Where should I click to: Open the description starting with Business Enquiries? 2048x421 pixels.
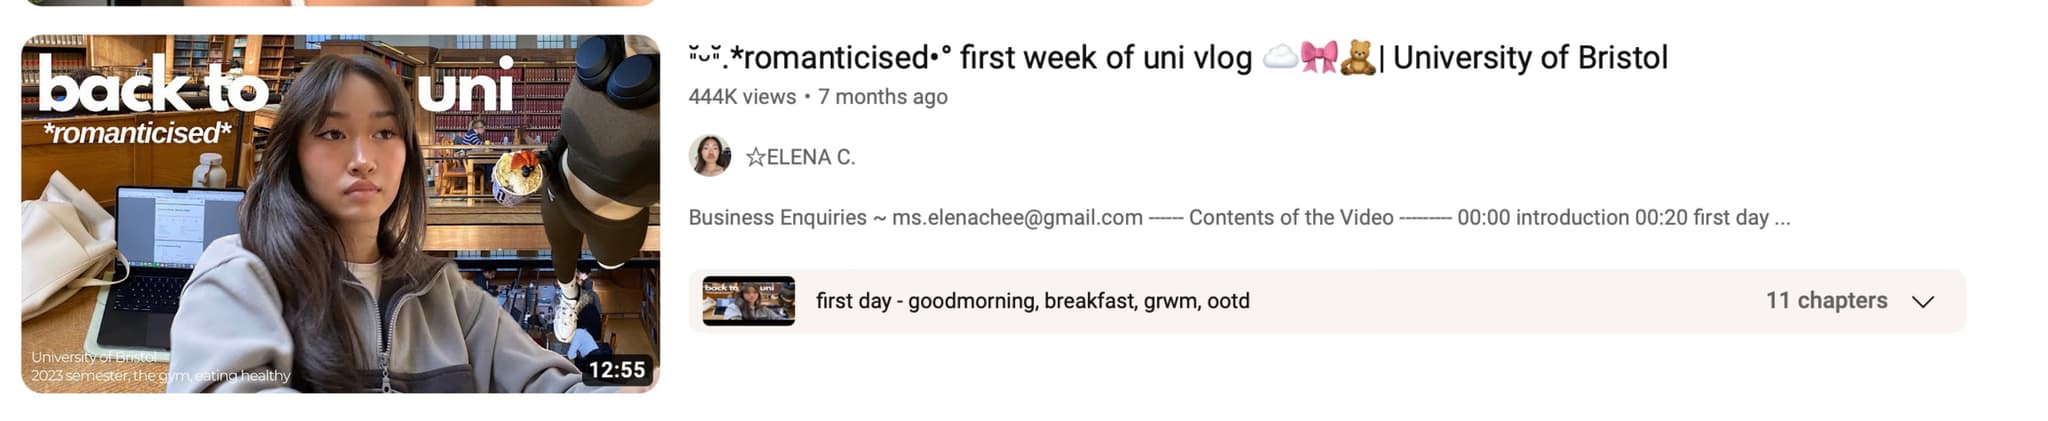point(1239,218)
